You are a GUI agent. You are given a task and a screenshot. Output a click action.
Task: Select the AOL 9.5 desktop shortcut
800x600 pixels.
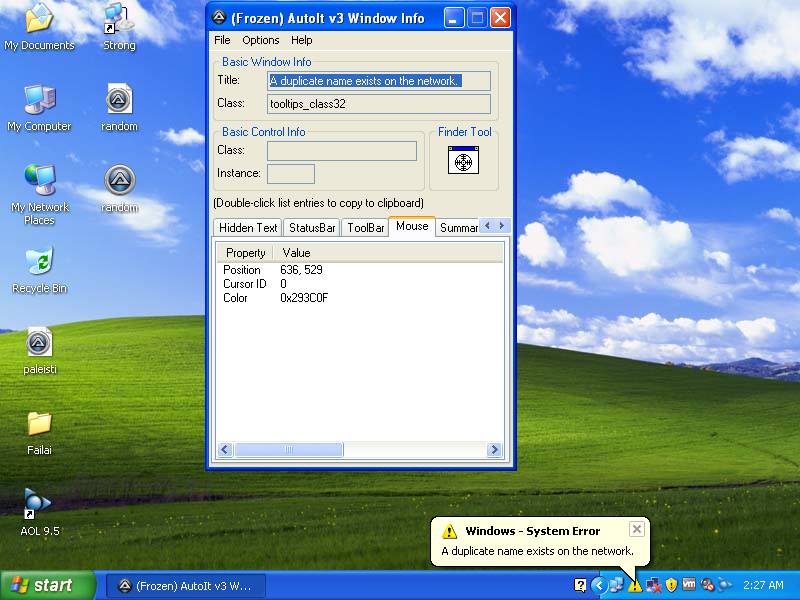[x=39, y=504]
